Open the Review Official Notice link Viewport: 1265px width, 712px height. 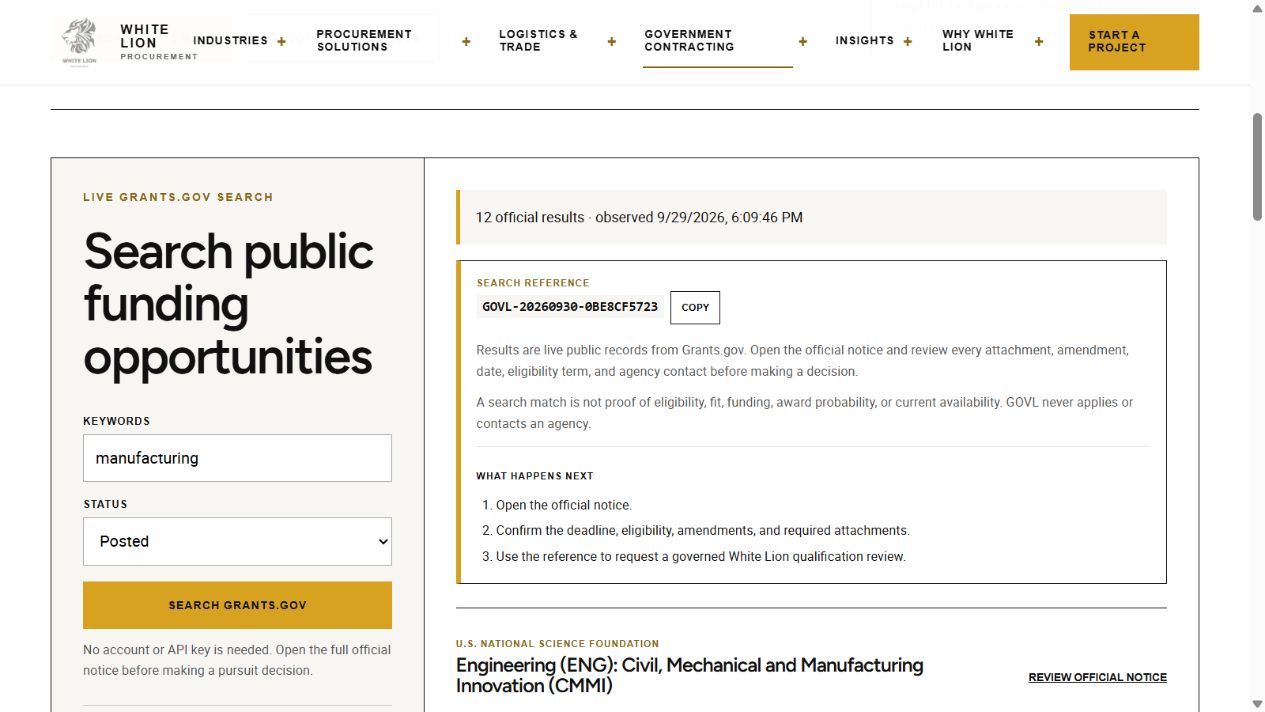tap(1097, 677)
